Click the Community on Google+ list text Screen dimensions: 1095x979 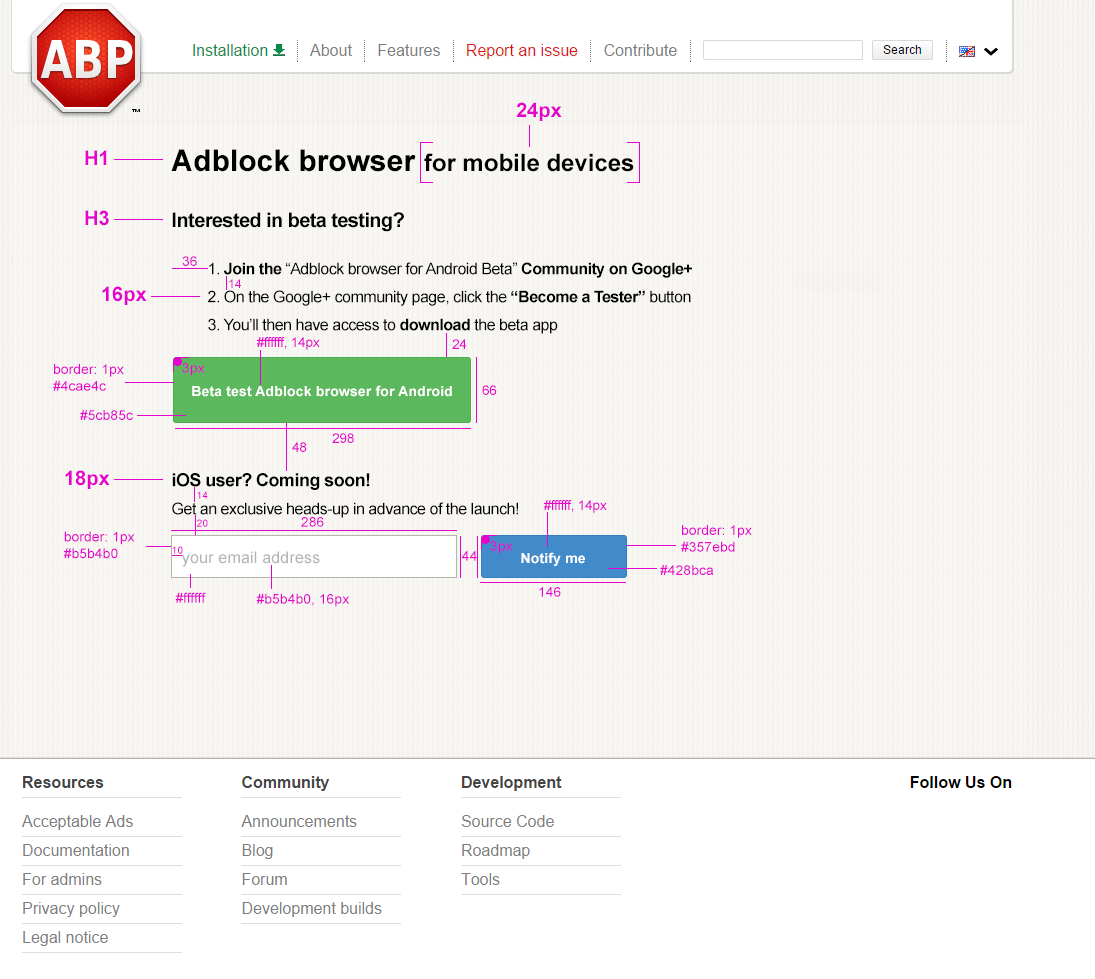[606, 269]
